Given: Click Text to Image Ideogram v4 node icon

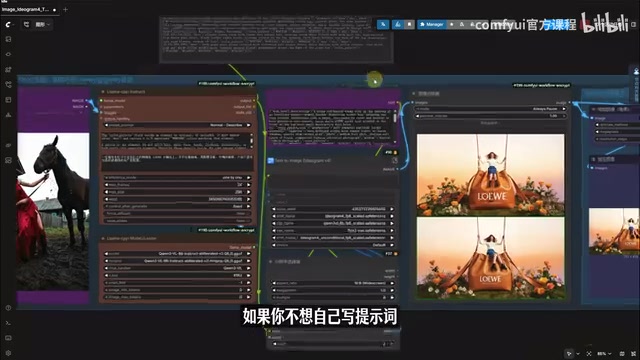Looking at the screenshot, I should coord(270,161).
